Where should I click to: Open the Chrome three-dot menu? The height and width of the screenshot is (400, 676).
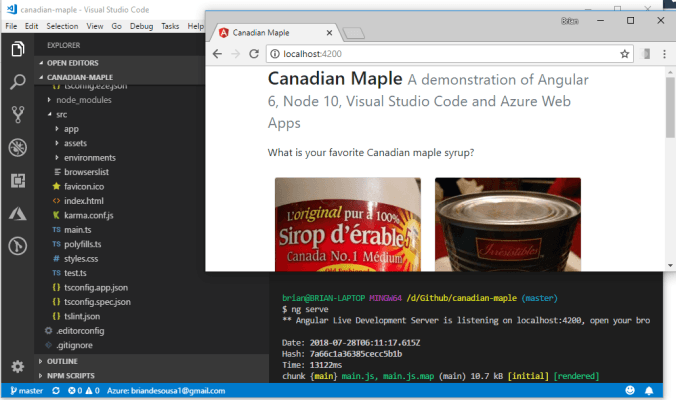point(664,54)
